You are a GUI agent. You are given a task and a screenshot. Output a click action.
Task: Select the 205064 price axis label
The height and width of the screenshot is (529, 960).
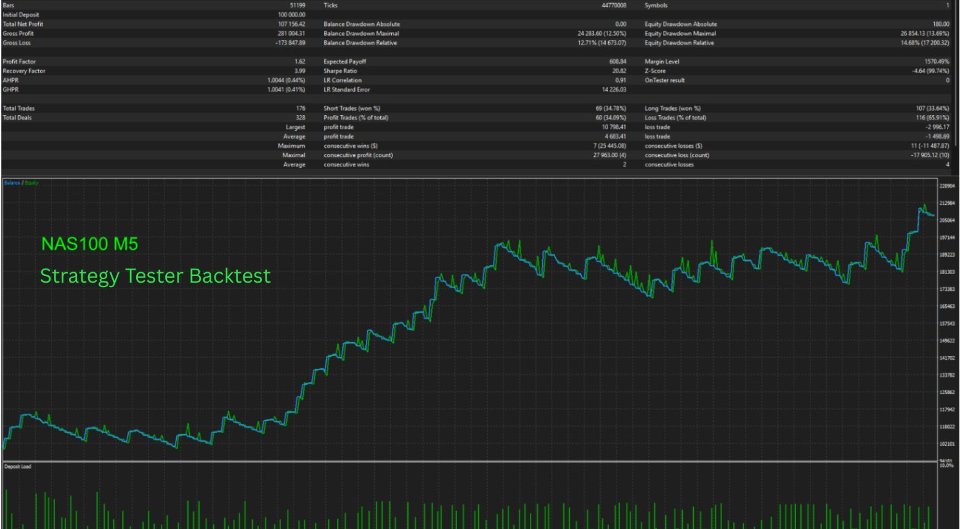947,220
